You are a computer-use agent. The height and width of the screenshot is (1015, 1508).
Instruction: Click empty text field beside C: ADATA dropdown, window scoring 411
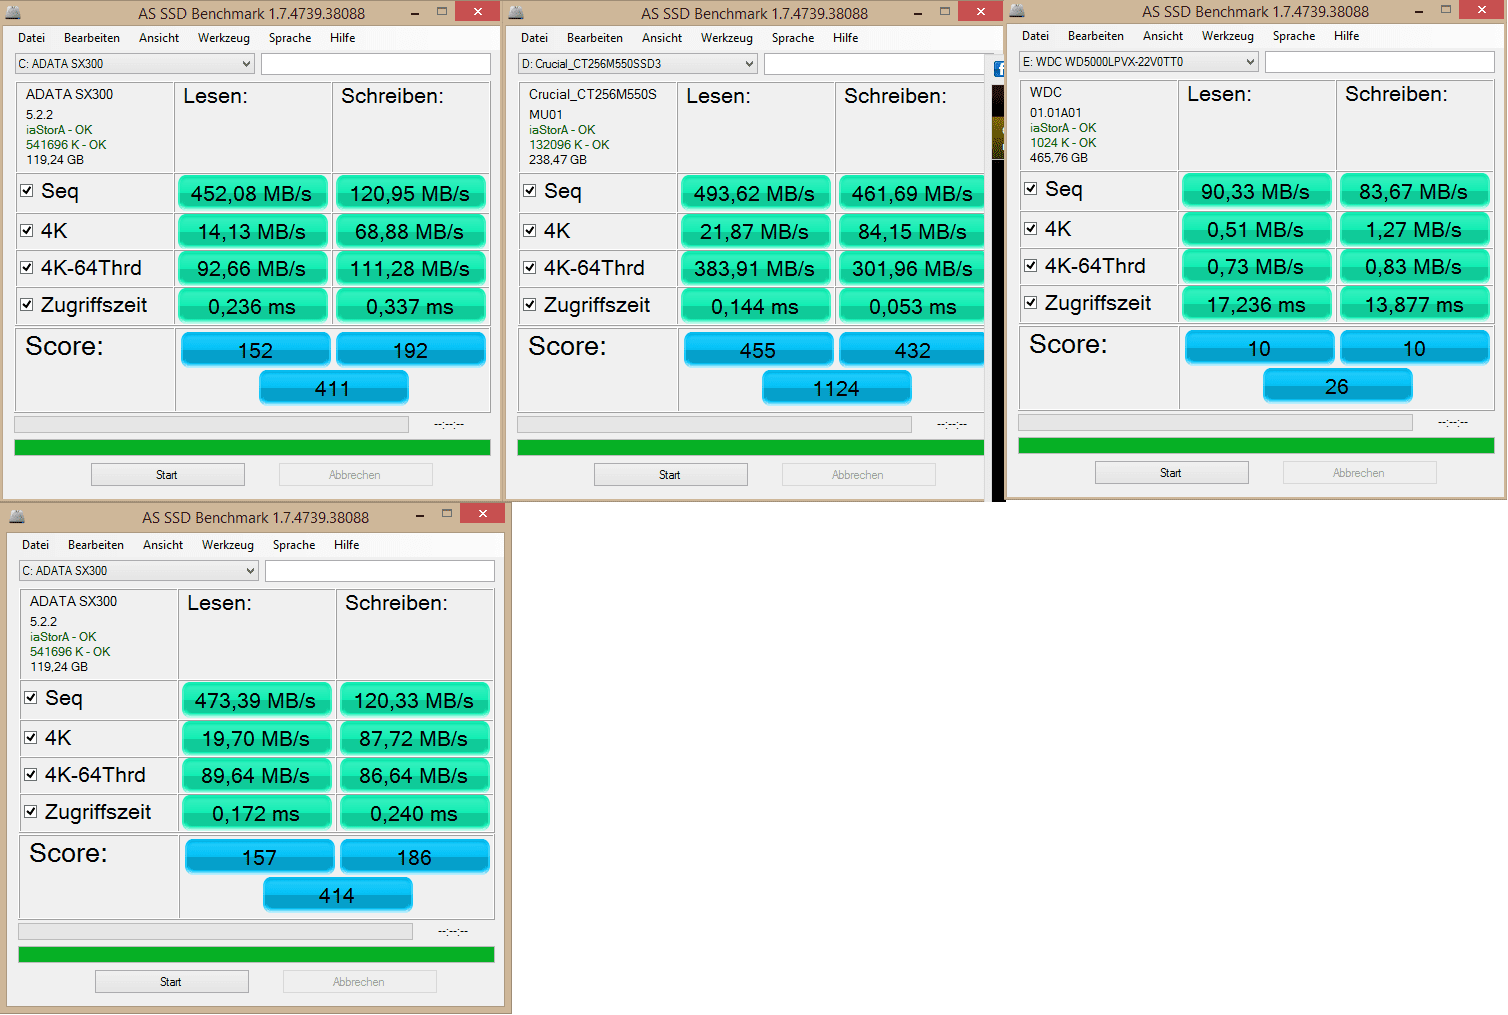point(376,64)
